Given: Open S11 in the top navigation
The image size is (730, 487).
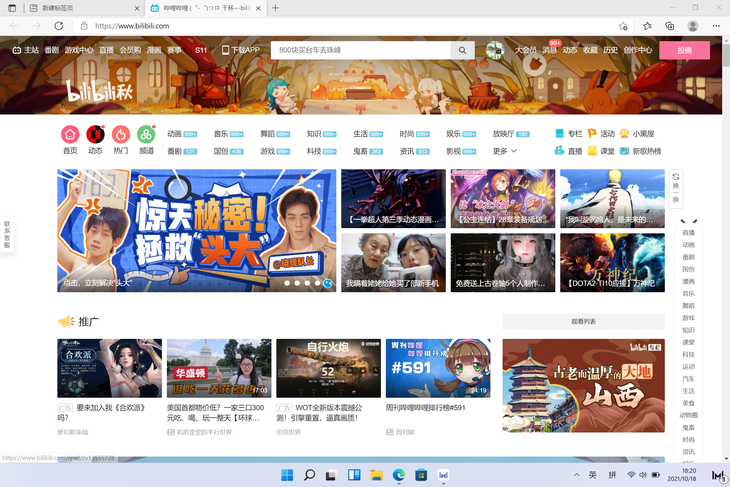Looking at the screenshot, I should 201,50.
